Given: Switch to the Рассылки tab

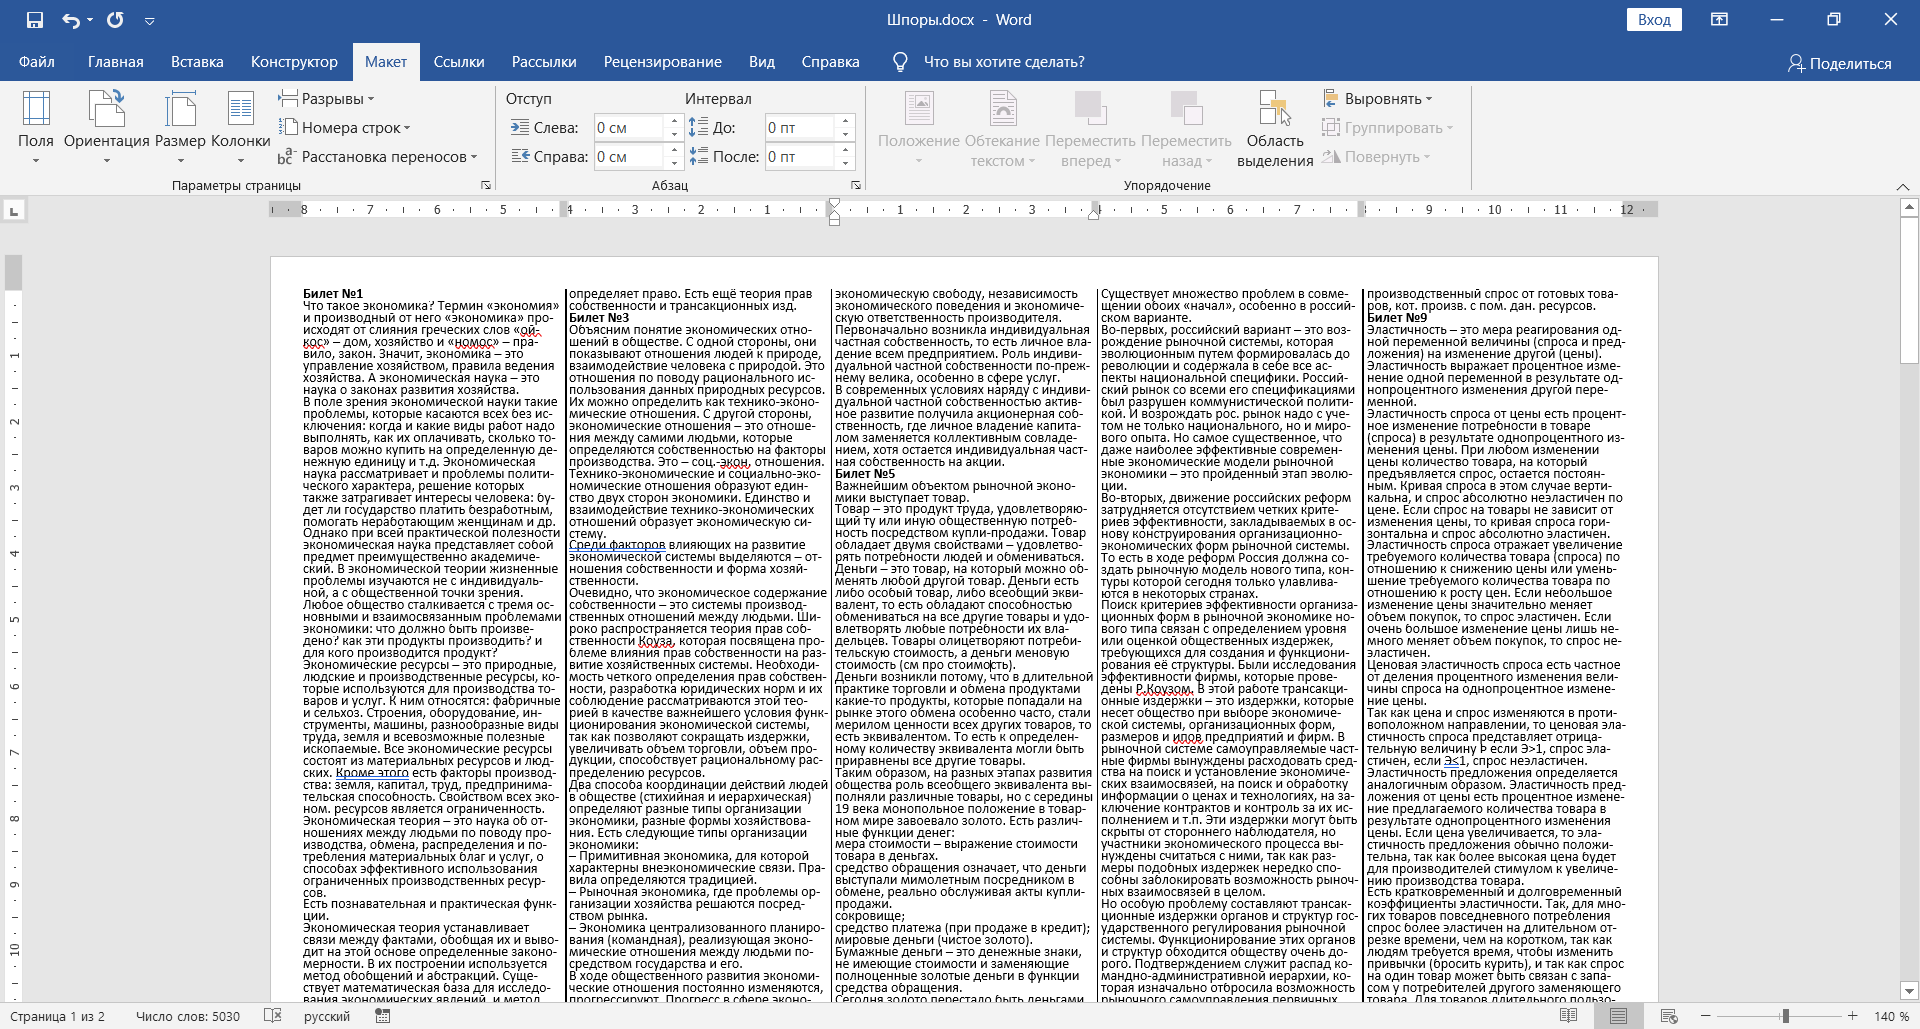Looking at the screenshot, I should pos(544,62).
